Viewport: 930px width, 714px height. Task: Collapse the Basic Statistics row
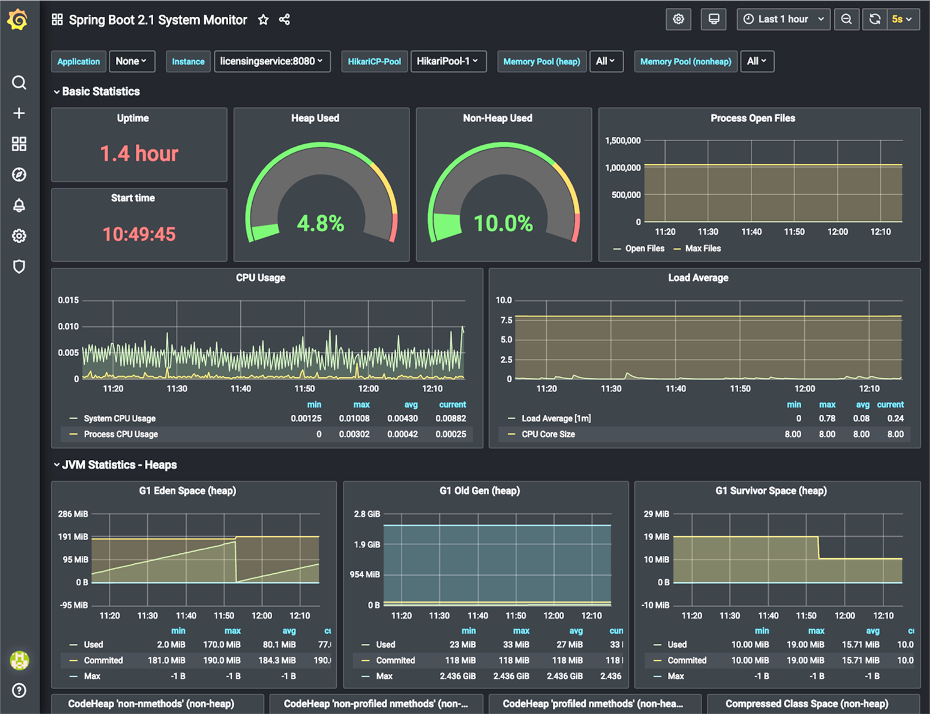[100, 91]
